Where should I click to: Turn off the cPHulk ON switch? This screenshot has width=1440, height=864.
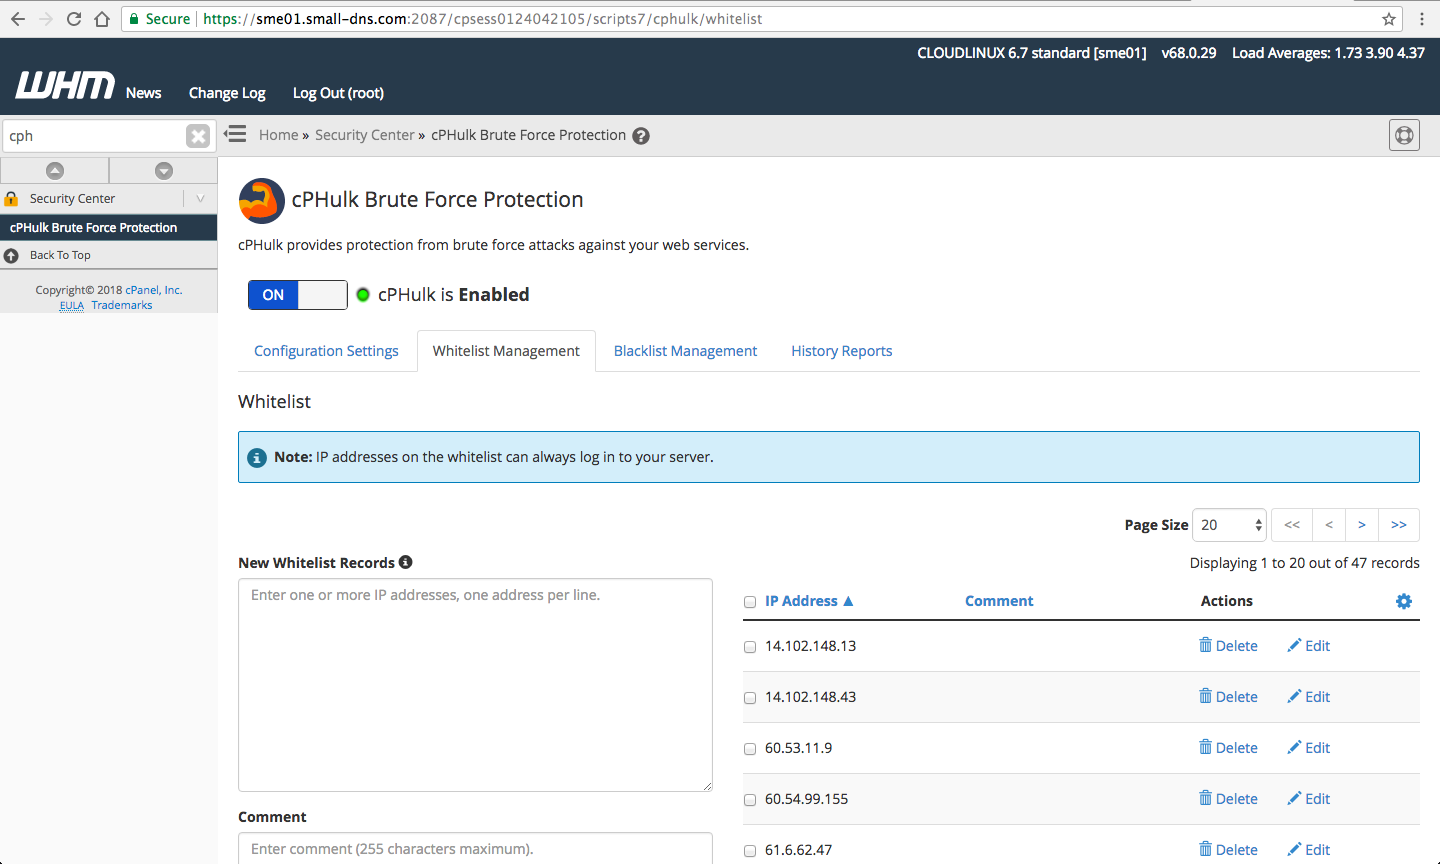coord(297,295)
